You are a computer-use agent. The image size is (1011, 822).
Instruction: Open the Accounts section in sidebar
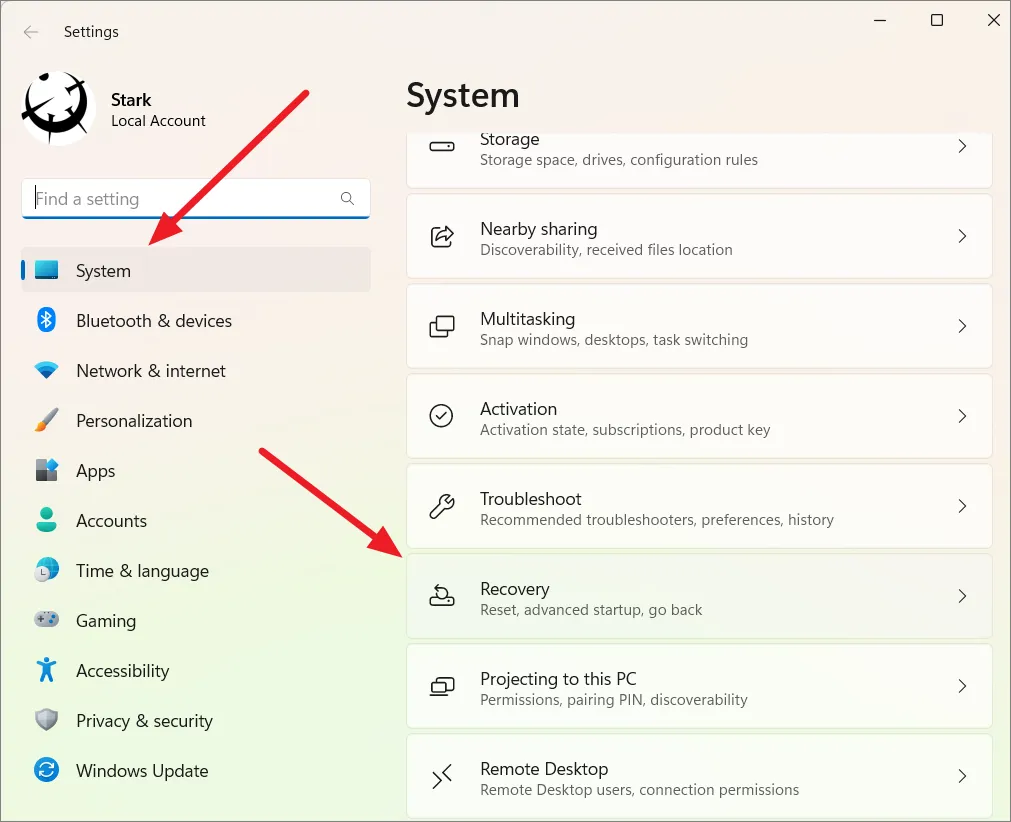(111, 521)
